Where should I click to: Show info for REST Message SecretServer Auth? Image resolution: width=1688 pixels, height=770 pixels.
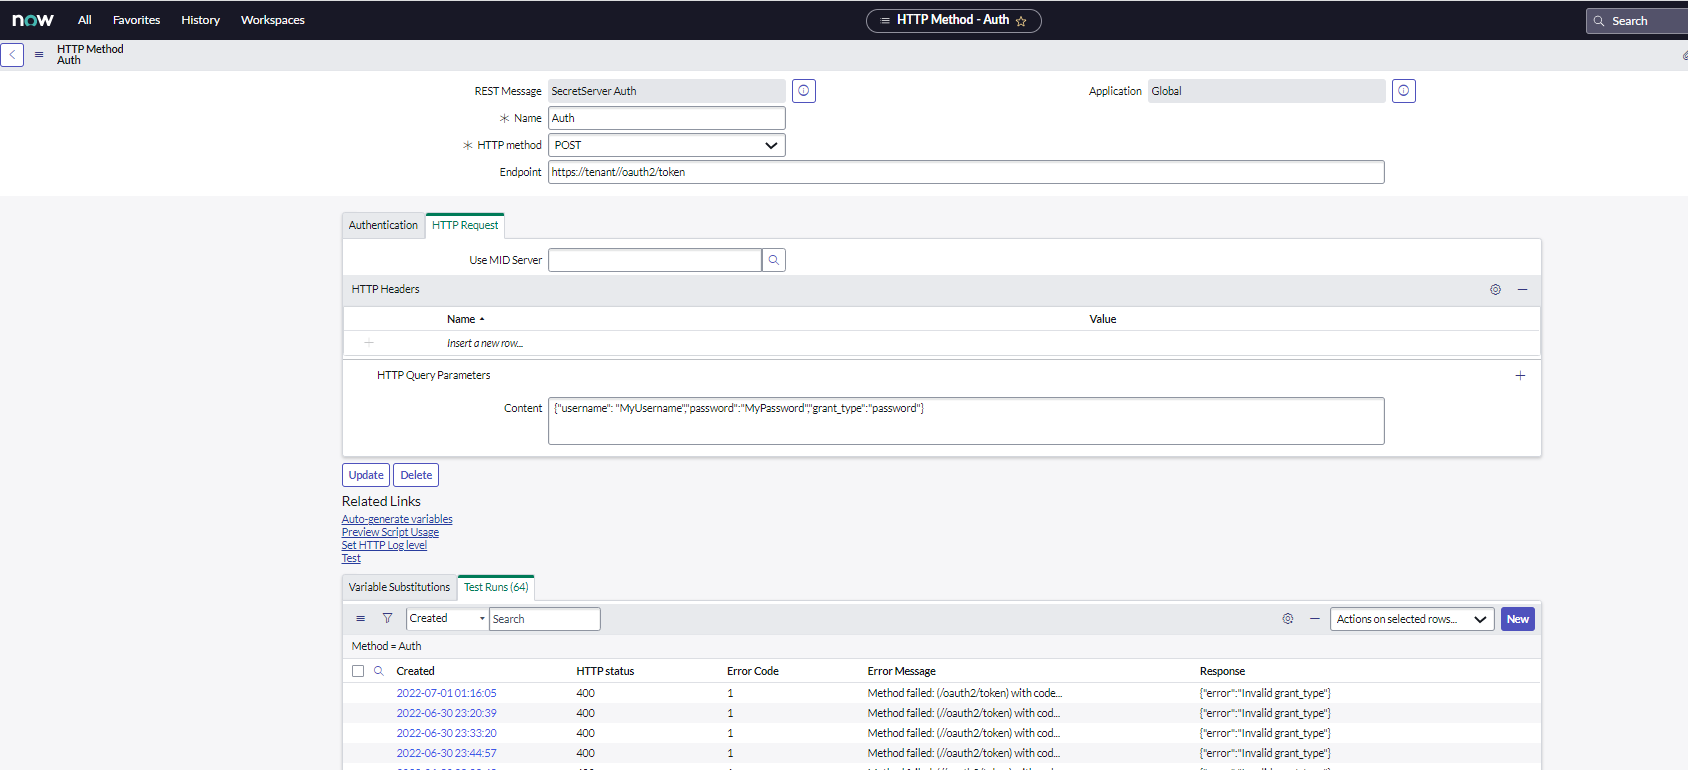[804, 91]
